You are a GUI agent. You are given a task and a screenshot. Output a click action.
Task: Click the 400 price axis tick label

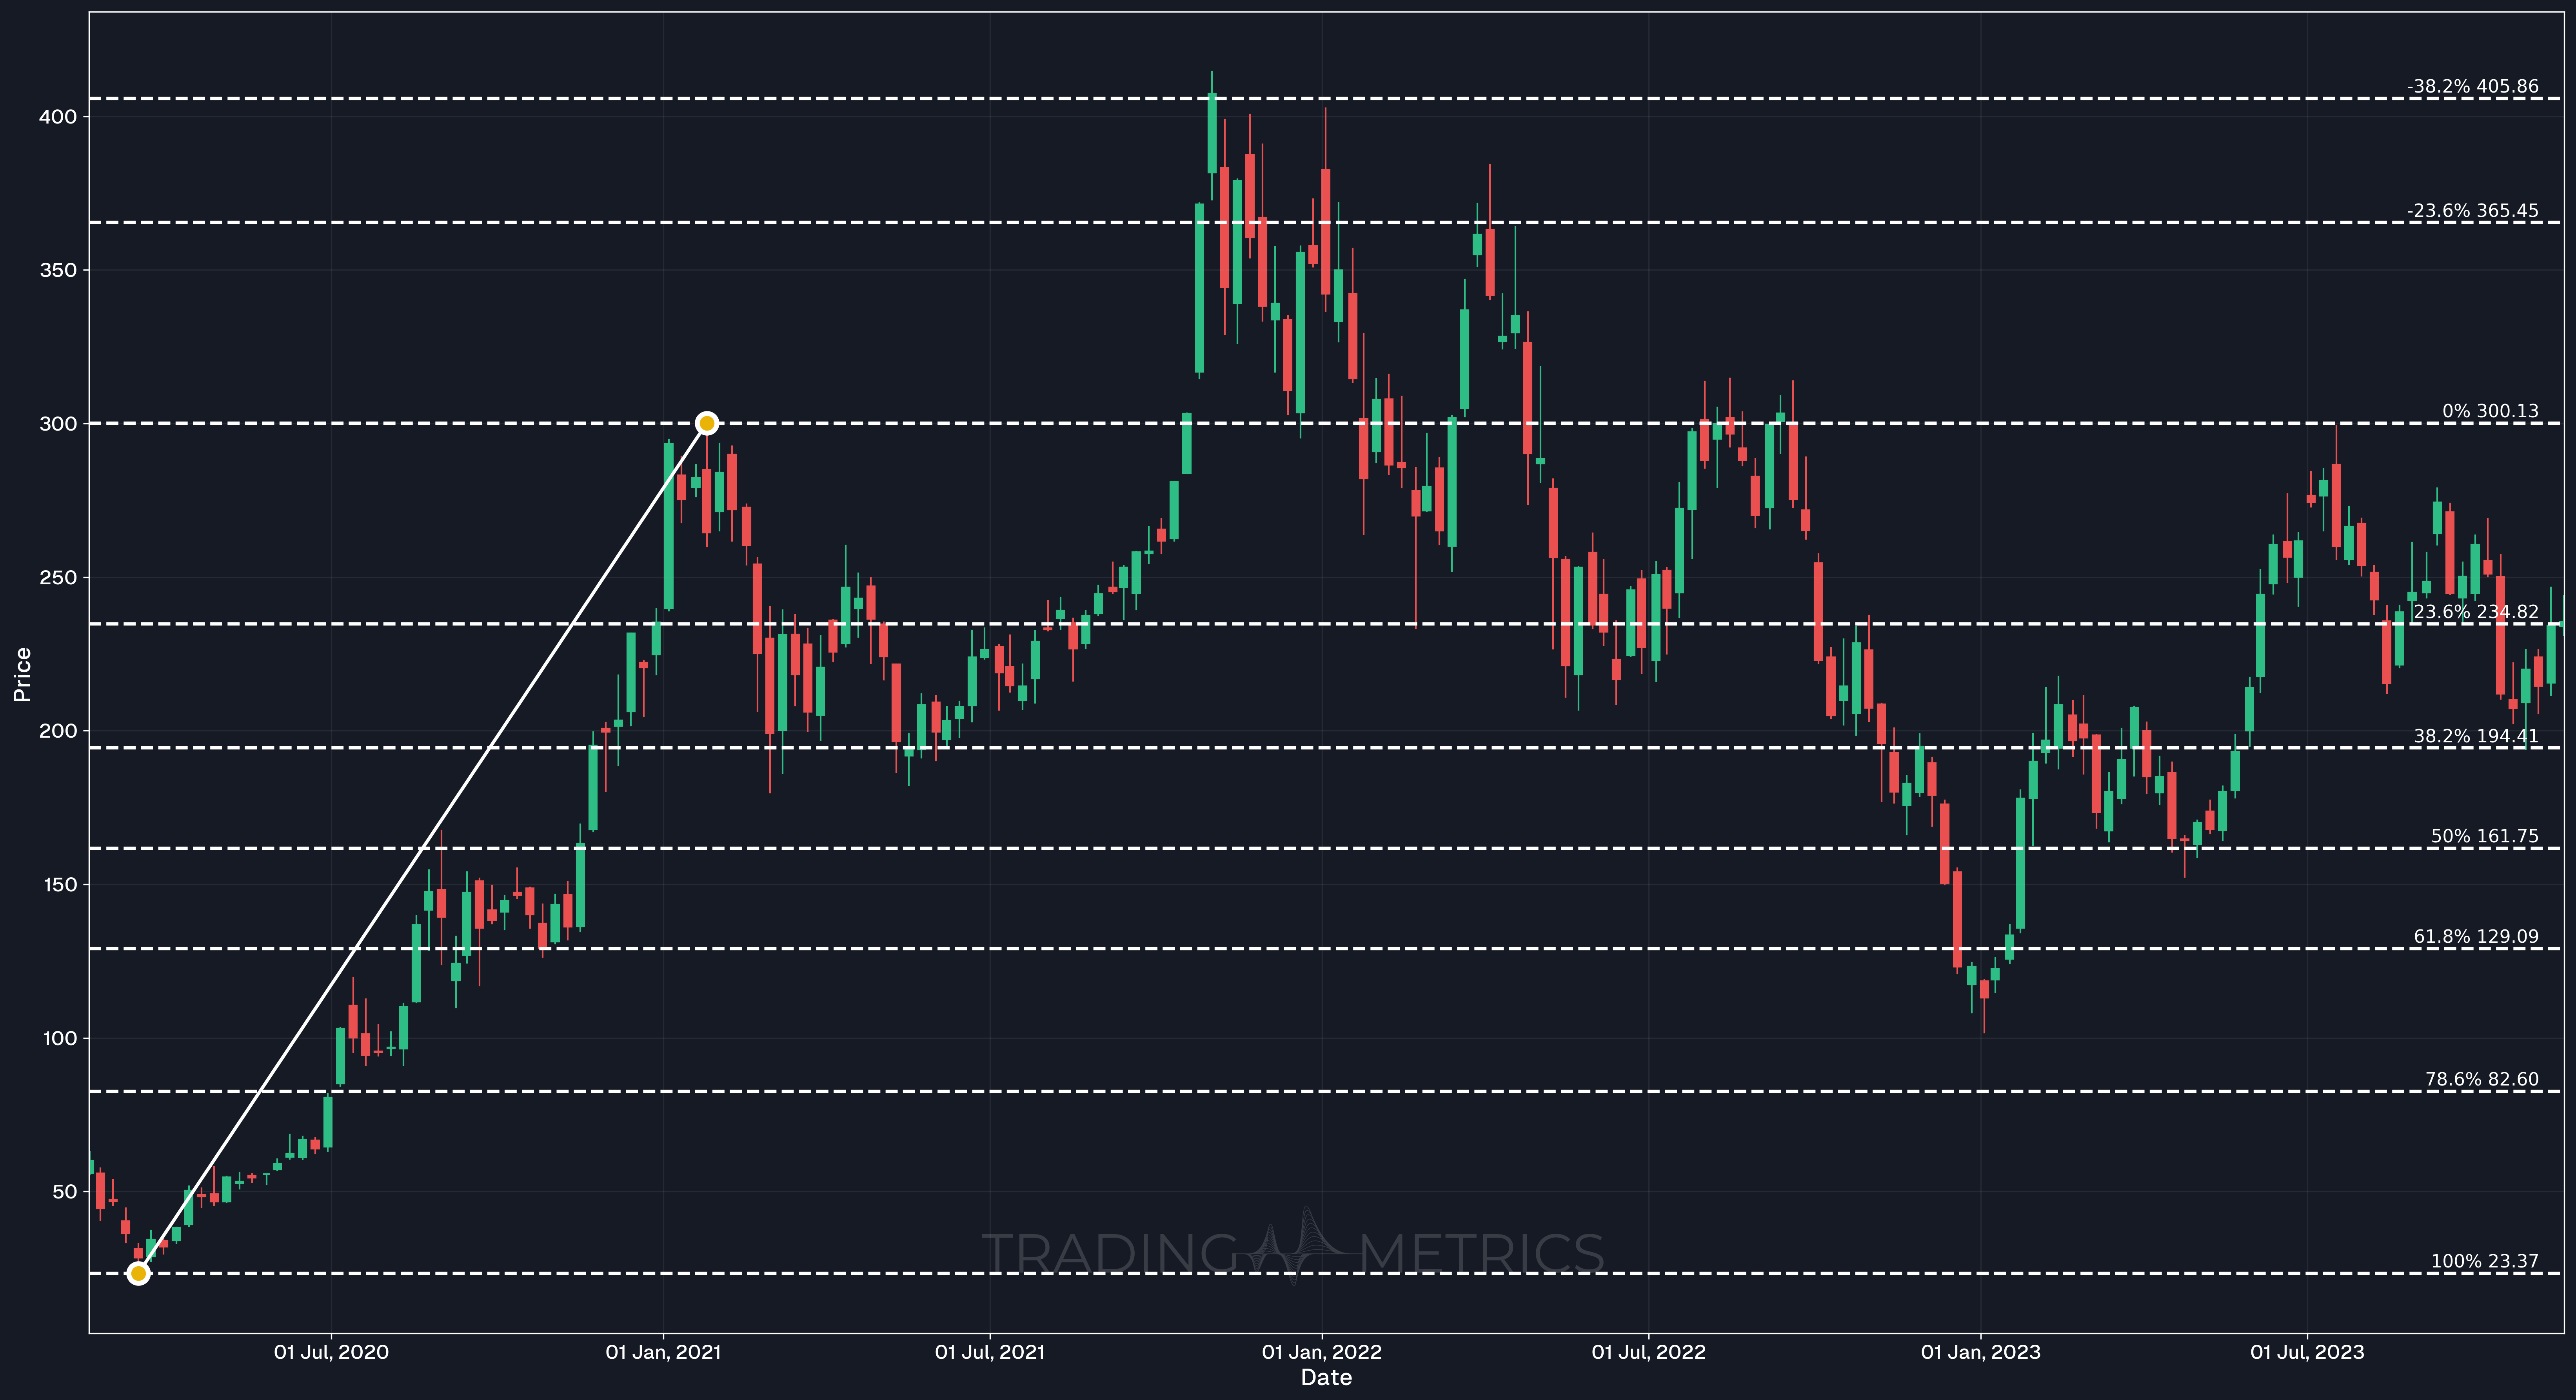point(58,117)
